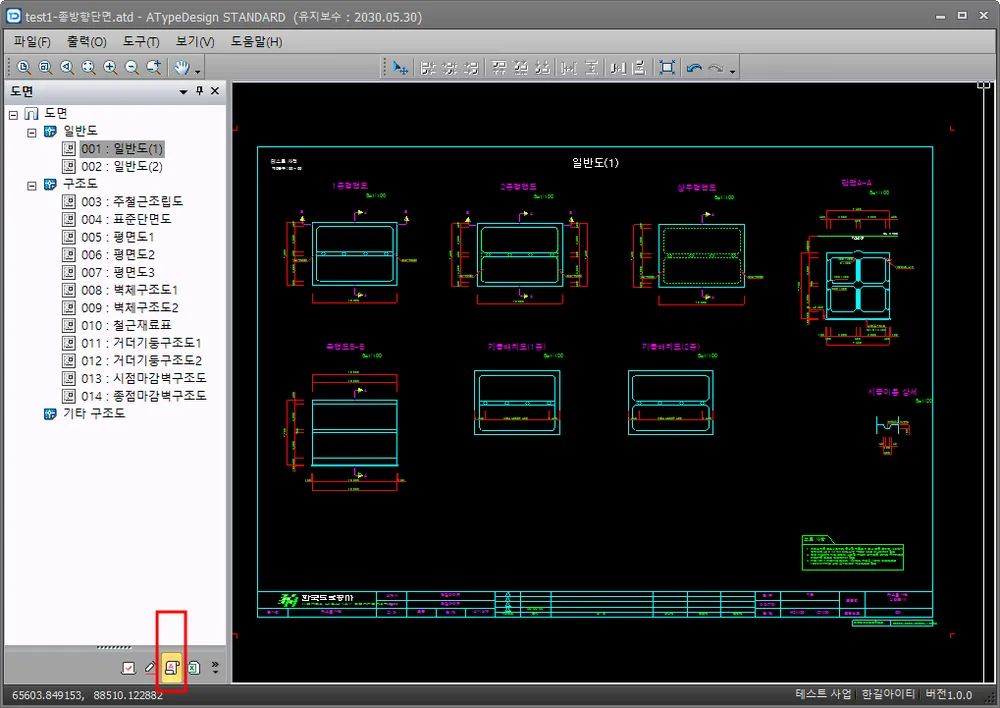Click the dynamic zoom magnifier with plus corner
This screenshot has width=1000, height=708.
click(x=154, y=67)
